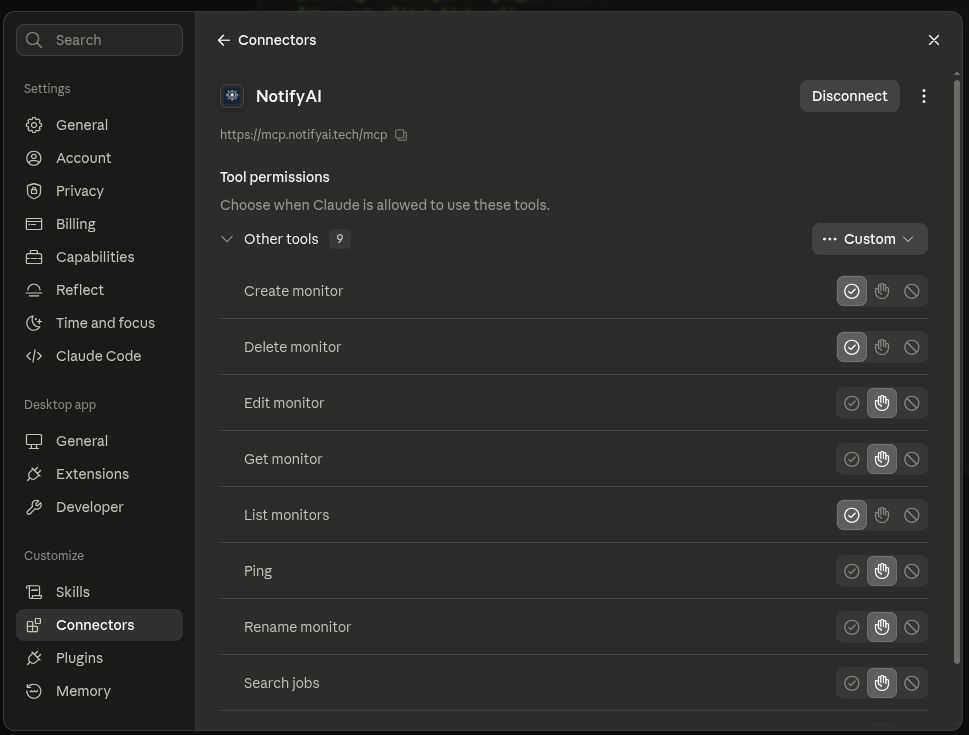Click the Tool permissions heading
This screenshot has width=969, height=735.
(x=274, y=177)
